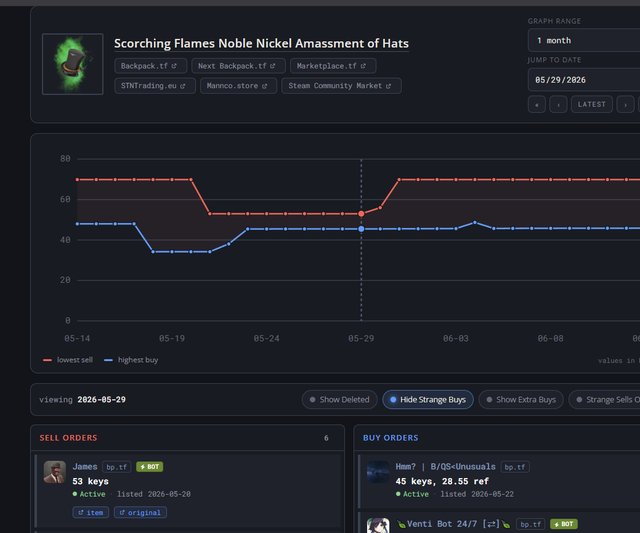This screenshot has height=533, width=640.
Task: Toggle the highest buy legend entry
Action: click(131, 360)
